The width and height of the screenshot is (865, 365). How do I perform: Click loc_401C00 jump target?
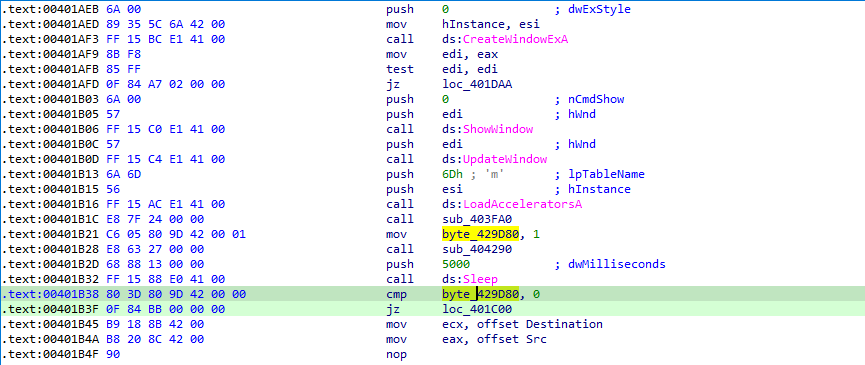pos(477,309)
